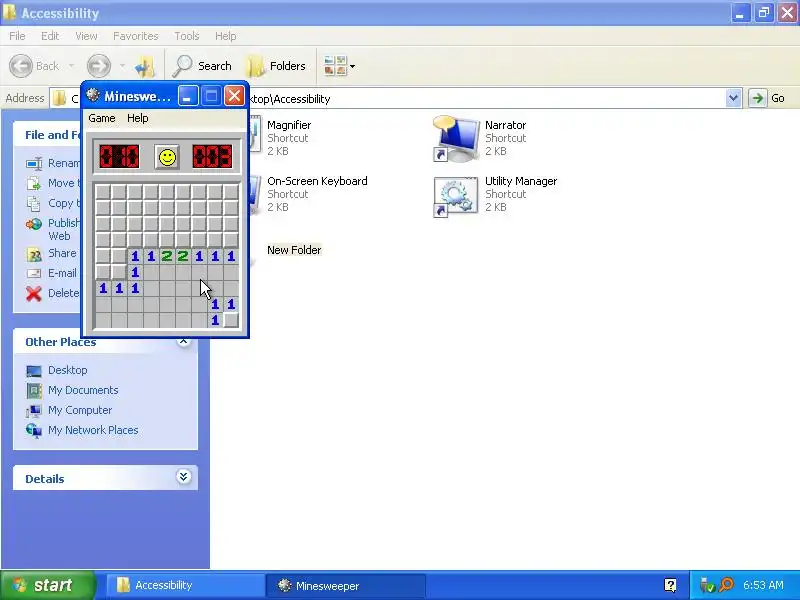Click the Delete task with red X
Image resolution: width=800 pixels, height=600 pixels.
coord(34,293)
